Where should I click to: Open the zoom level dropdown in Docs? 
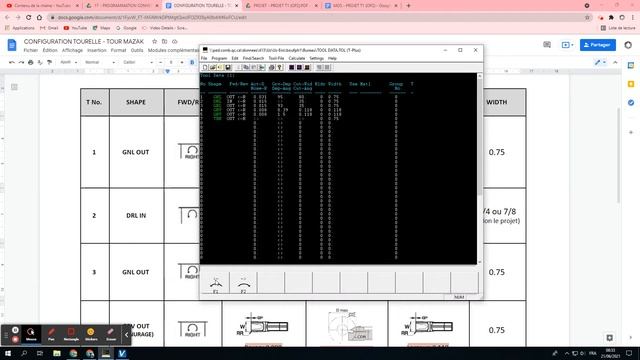(x=68, y=62)
